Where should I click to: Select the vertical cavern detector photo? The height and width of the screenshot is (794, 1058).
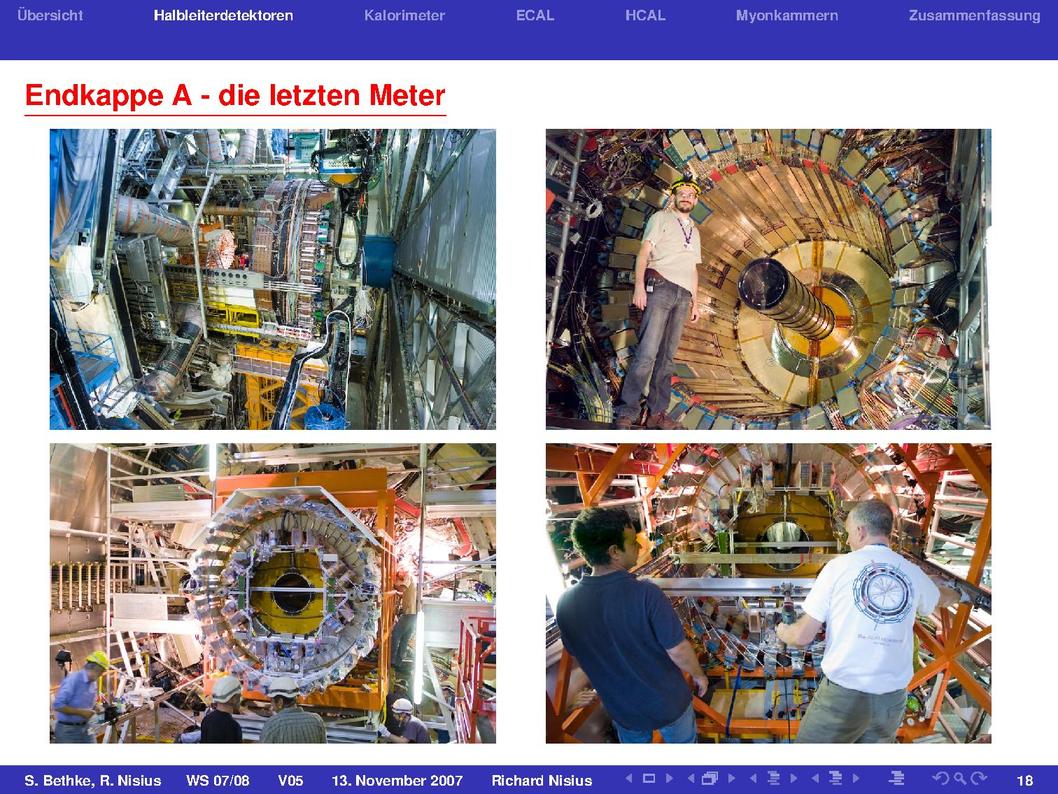click(273, 279)
